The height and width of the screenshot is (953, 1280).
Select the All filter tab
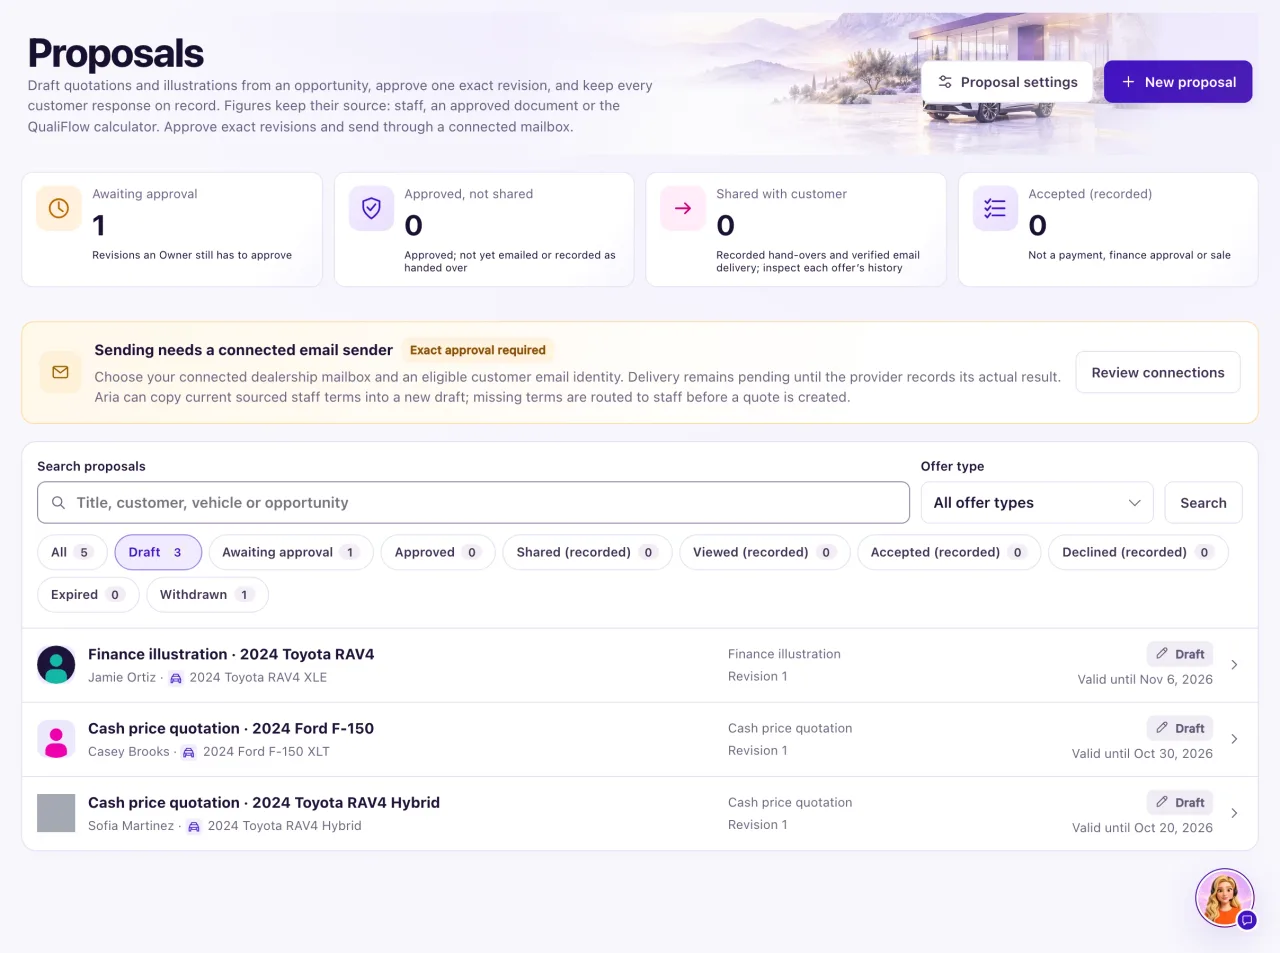(x=72, y=552)
